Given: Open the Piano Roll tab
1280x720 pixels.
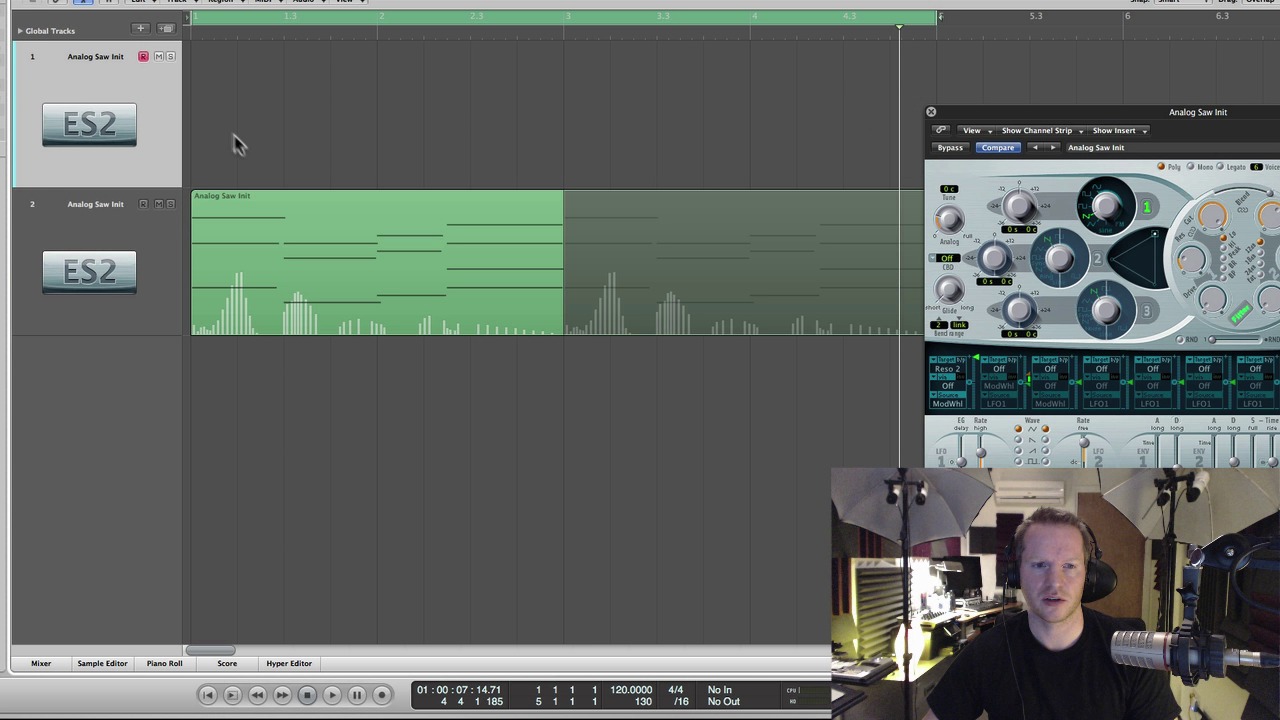Looking at the screenshot, I should [164, 663].
